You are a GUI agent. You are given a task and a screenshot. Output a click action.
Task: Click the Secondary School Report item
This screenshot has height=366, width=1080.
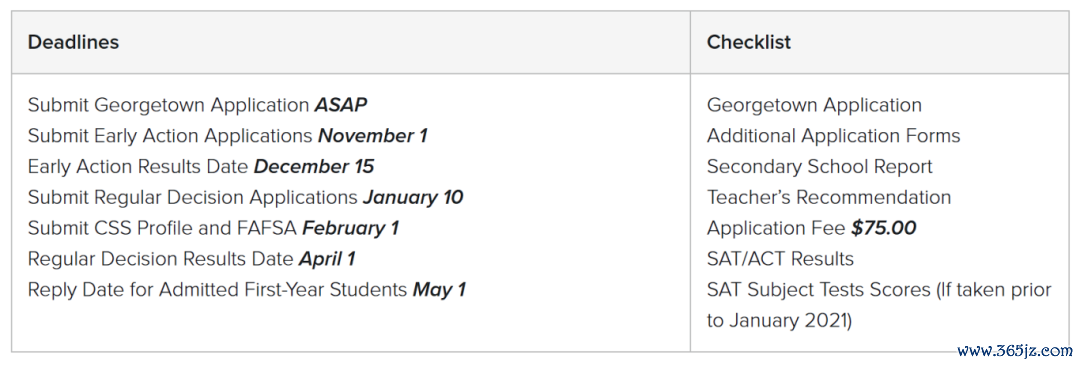(x=820, y=167)
